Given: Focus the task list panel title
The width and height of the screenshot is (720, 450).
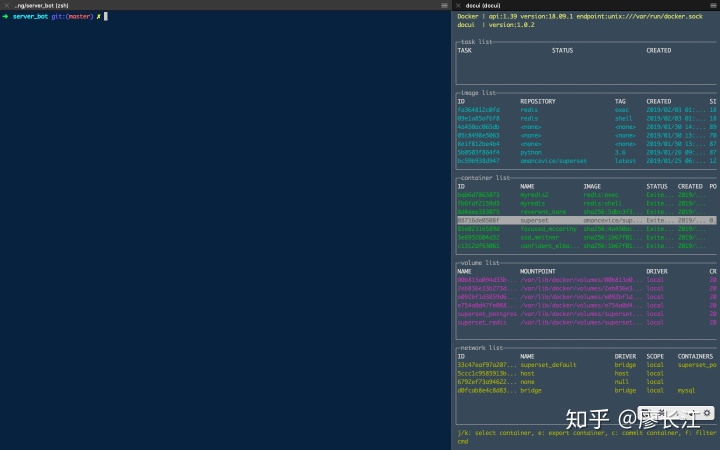Looking at the screenshot, I should [x=476, y=42].
